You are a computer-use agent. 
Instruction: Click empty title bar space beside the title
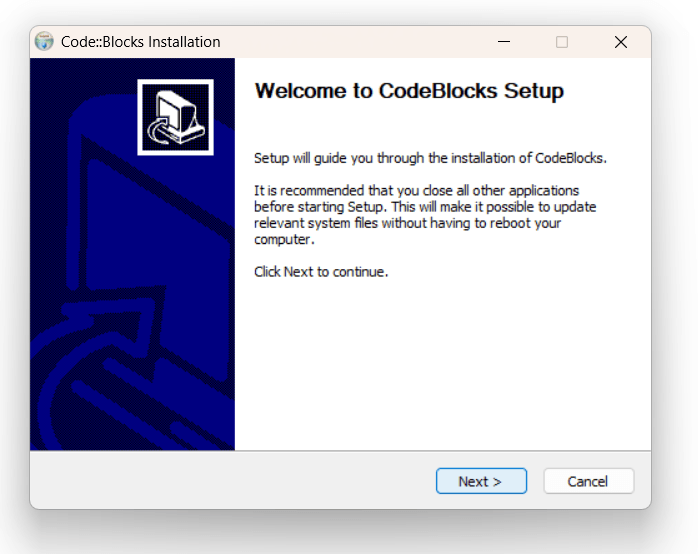[x=350, y=42]
